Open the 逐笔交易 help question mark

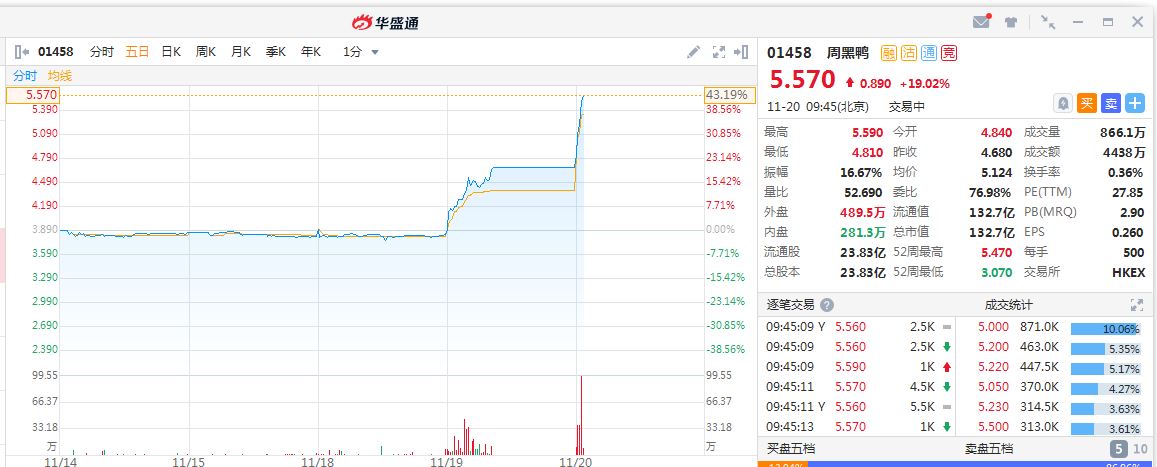827,305
